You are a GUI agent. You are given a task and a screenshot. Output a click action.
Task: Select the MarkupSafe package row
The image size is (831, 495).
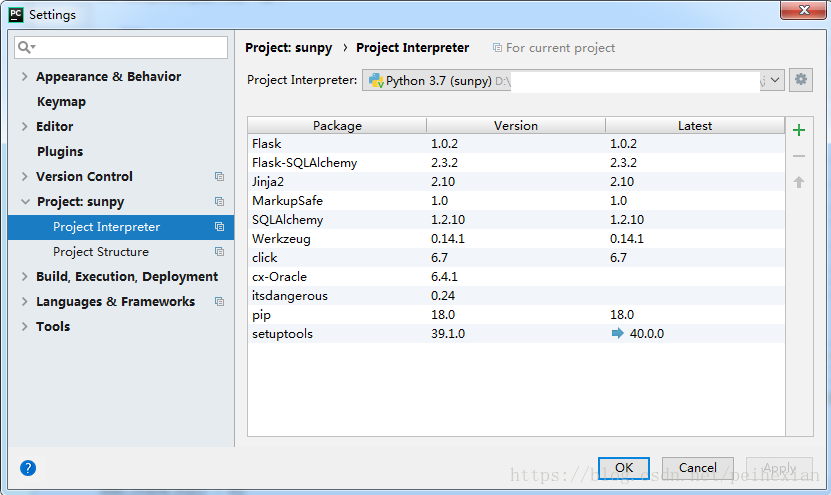(x=516, y=201)
